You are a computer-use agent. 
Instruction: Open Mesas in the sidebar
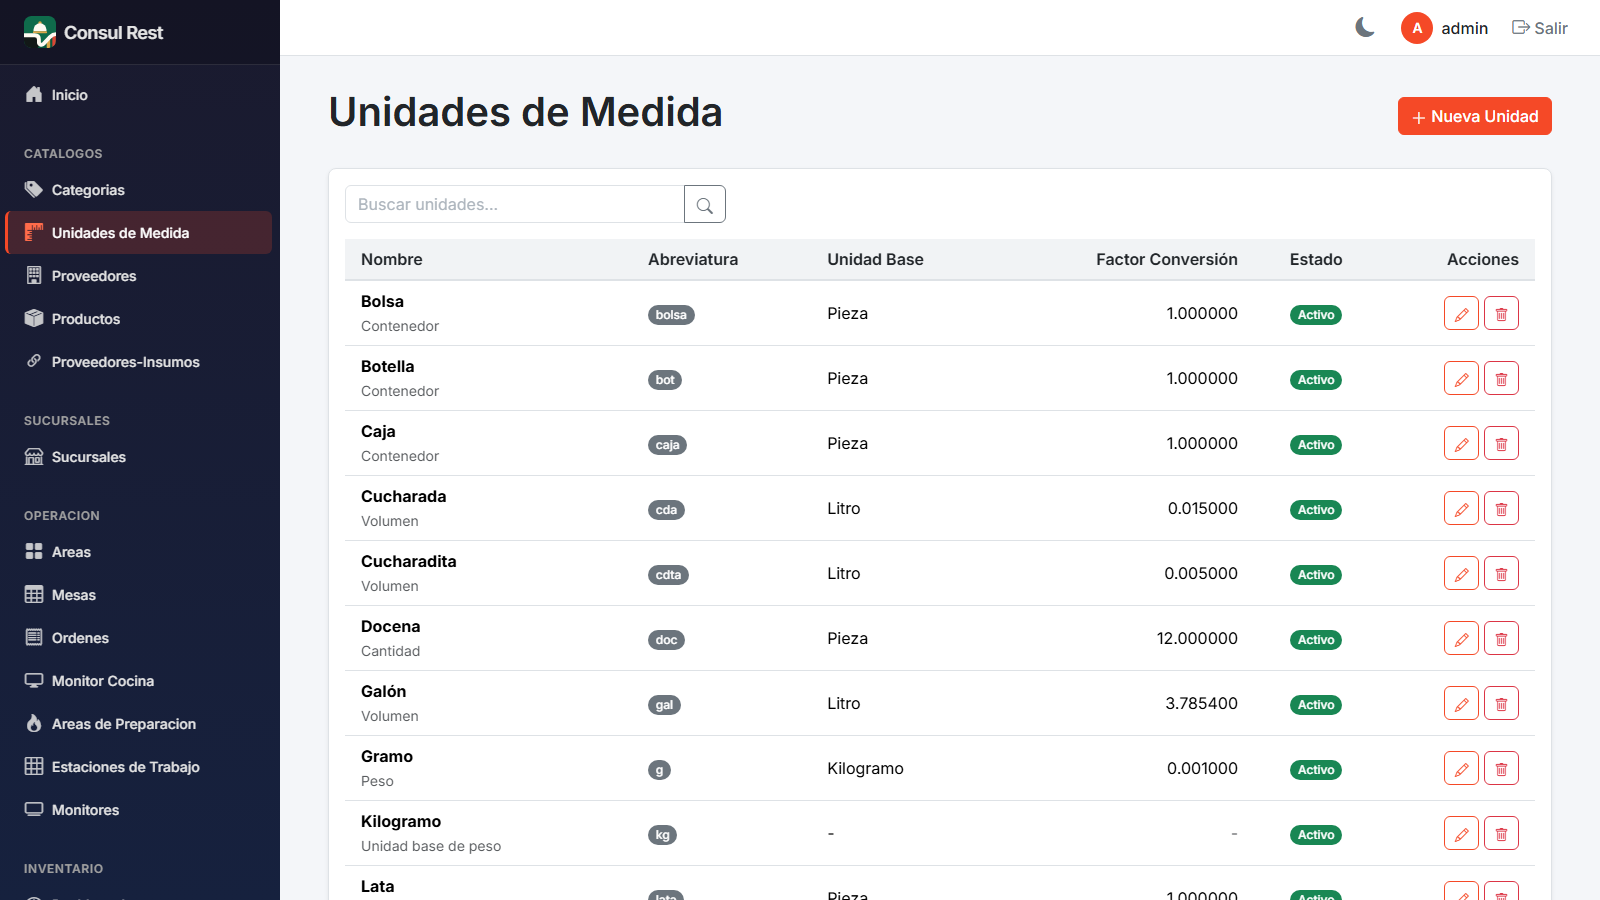(x=139, y=595)
